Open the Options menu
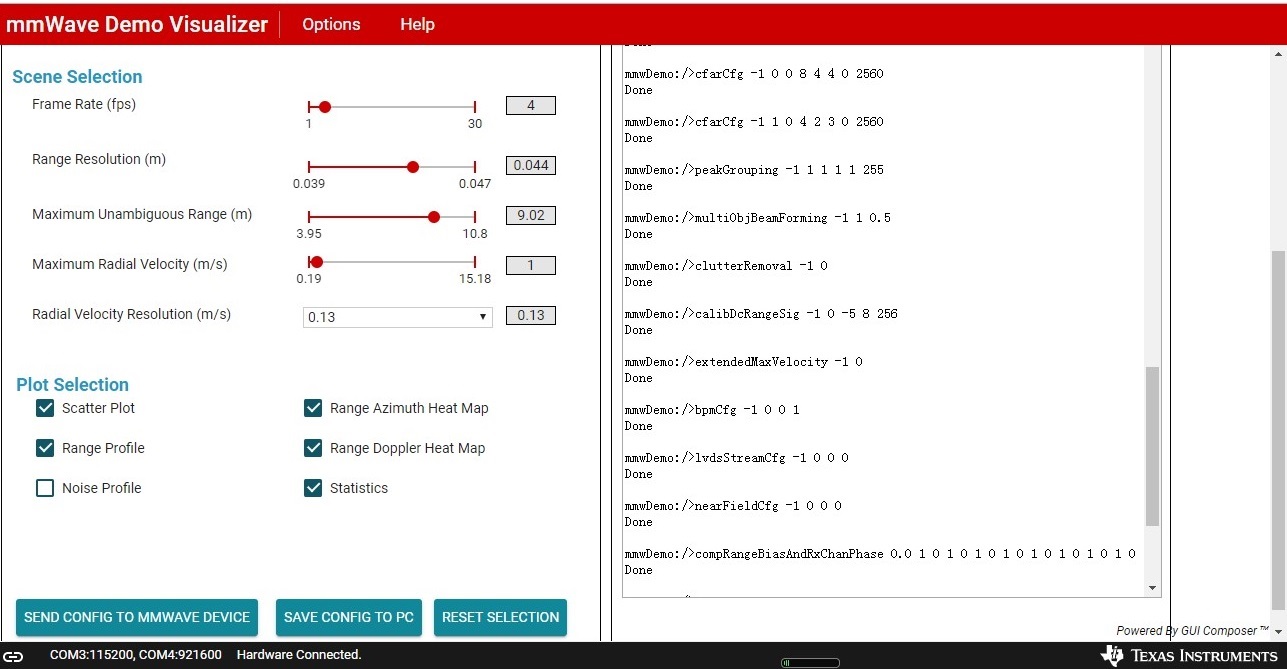The image size is (1287, 669). 331,24
